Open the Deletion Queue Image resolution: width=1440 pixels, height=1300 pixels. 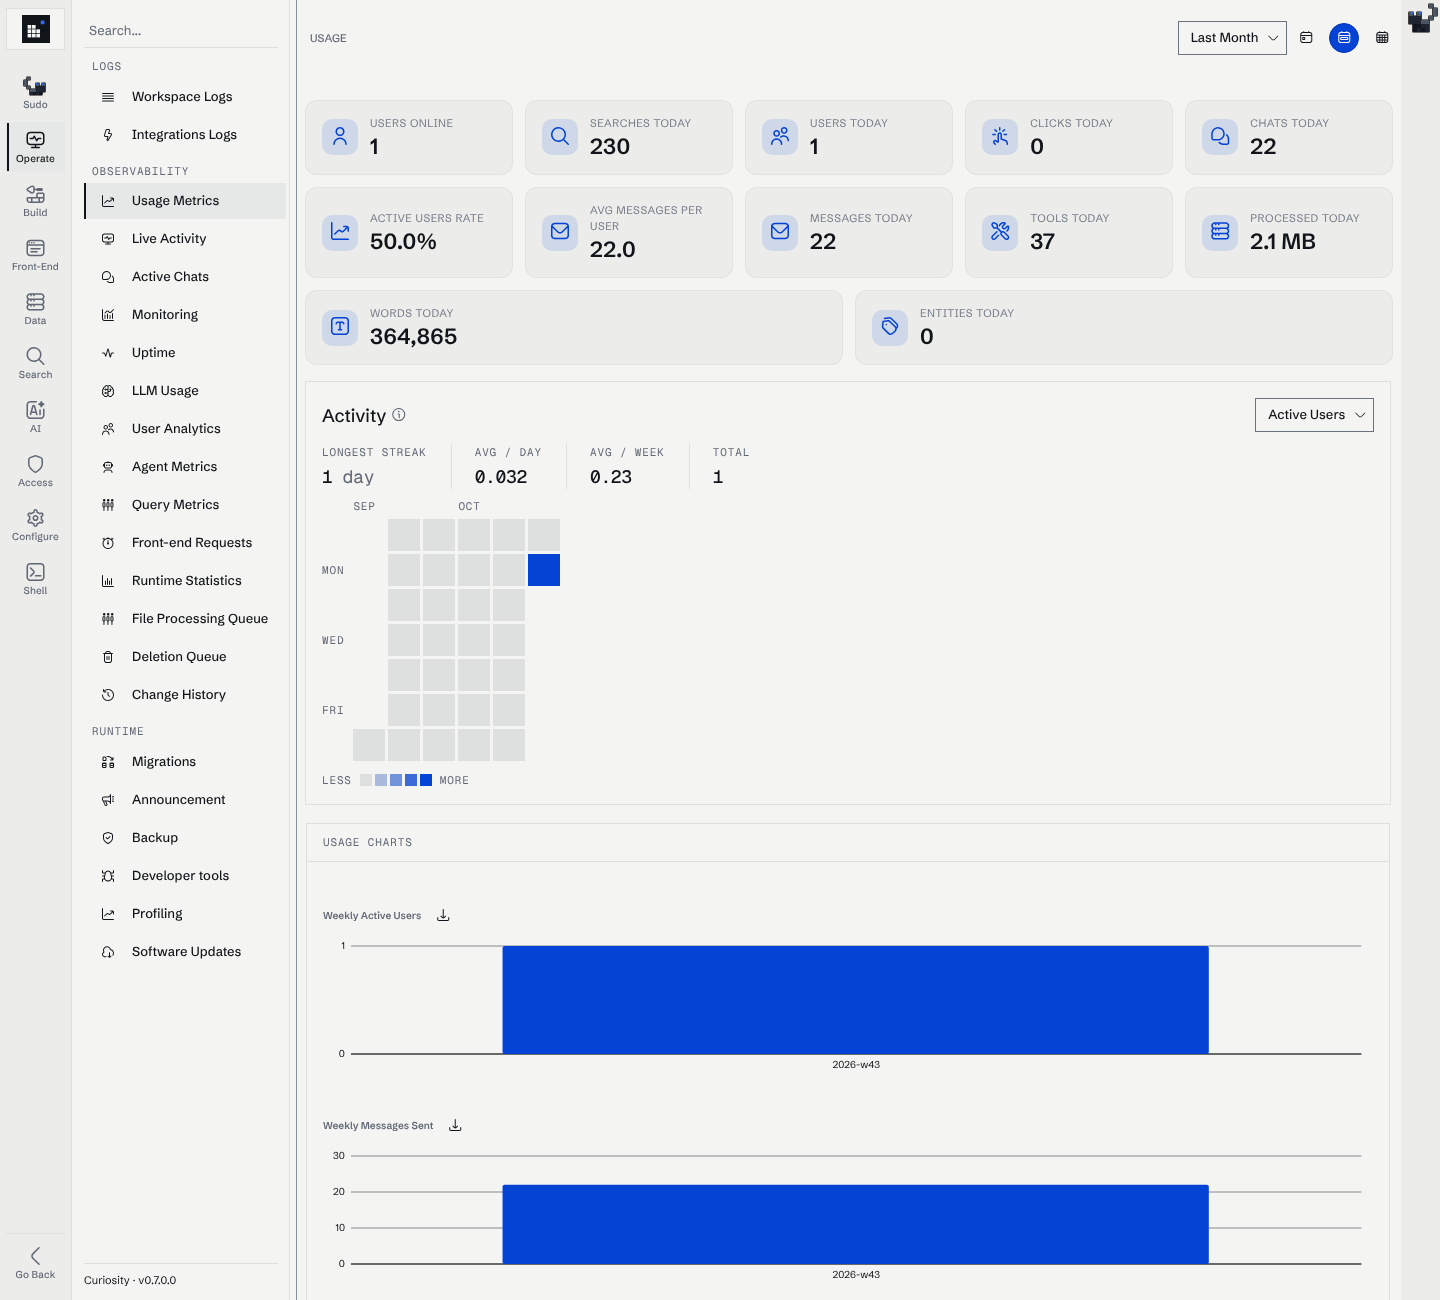185,657
